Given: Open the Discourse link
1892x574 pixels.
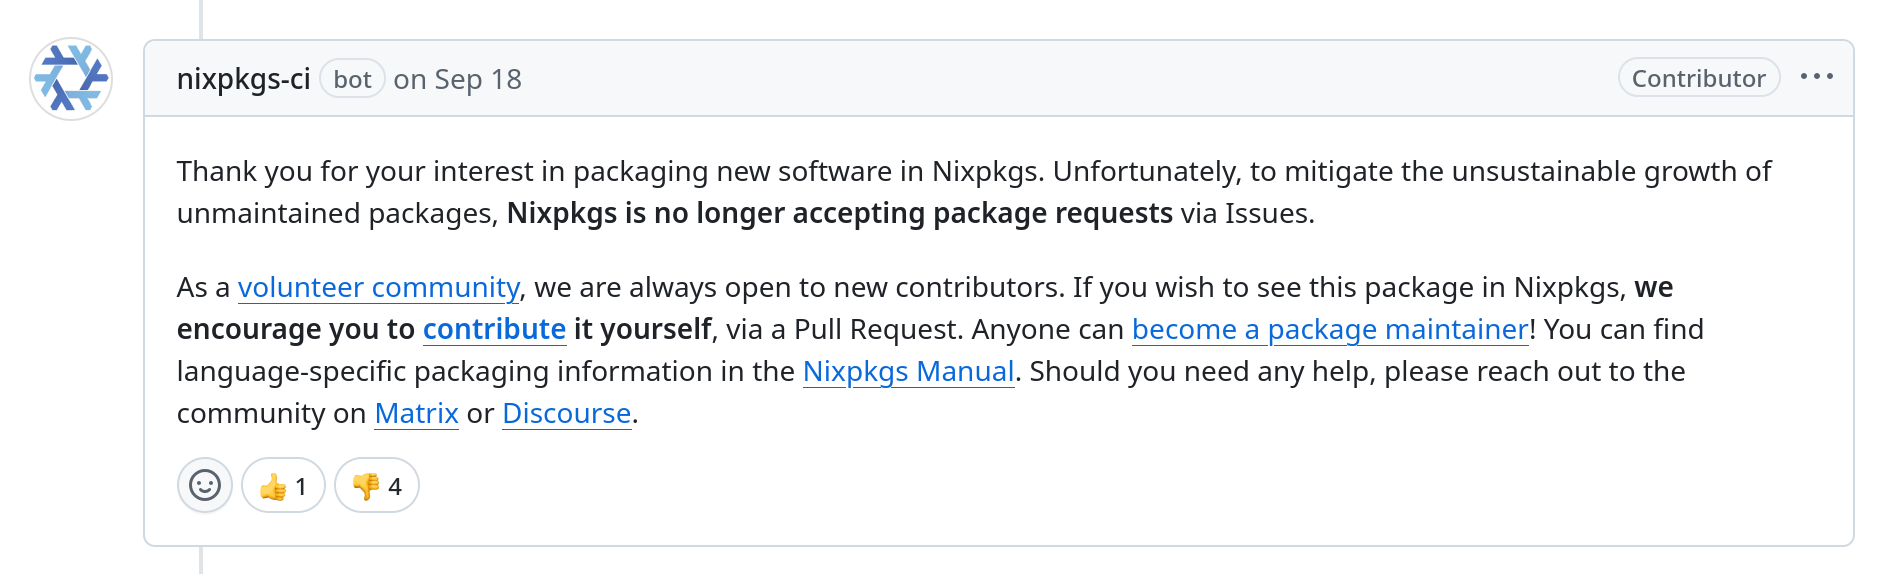Looking at the screenshot, I should 566,413.
